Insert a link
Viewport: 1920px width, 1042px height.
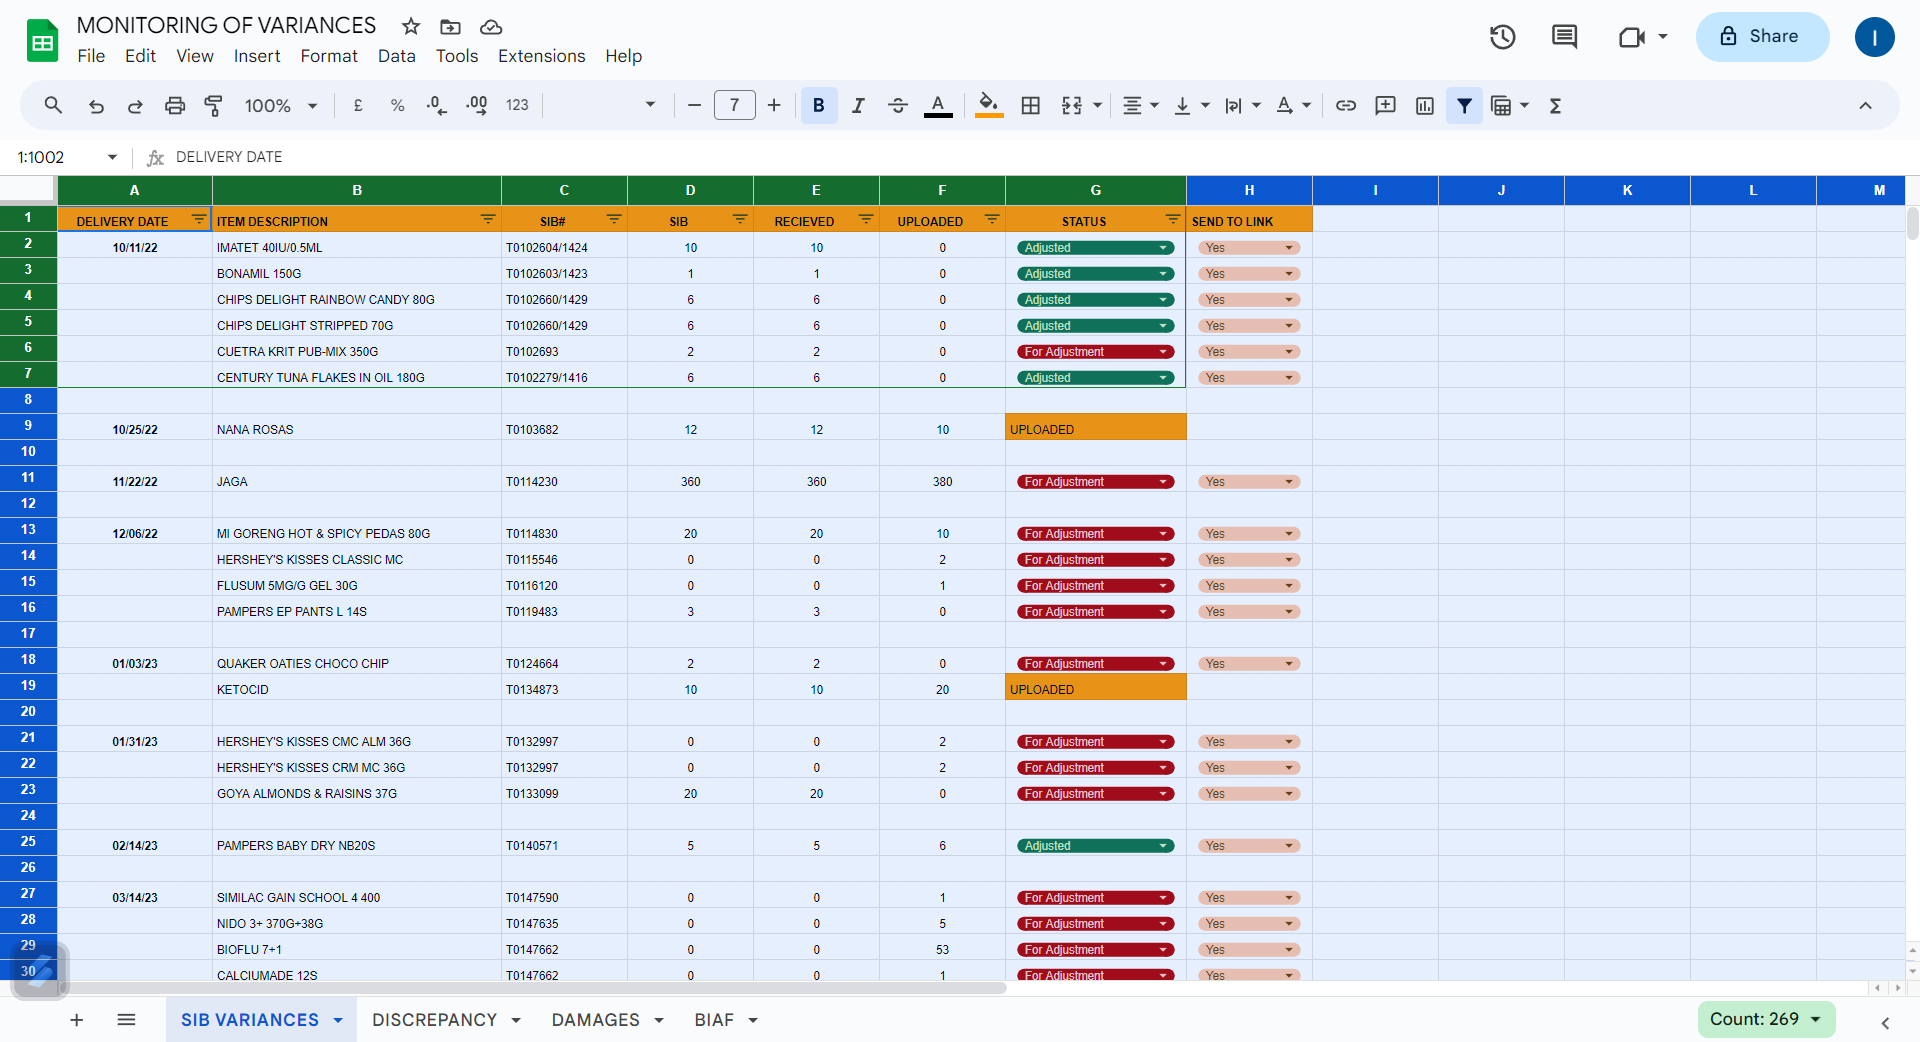tap(1346, 105)
